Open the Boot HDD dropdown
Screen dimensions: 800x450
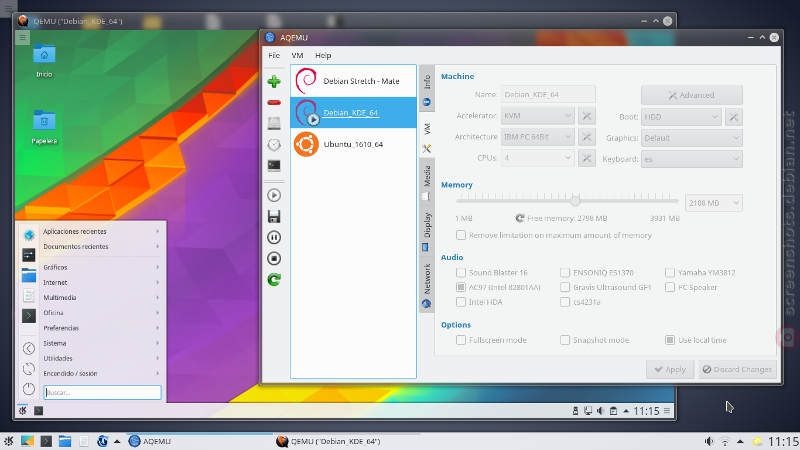coord(681,117)
